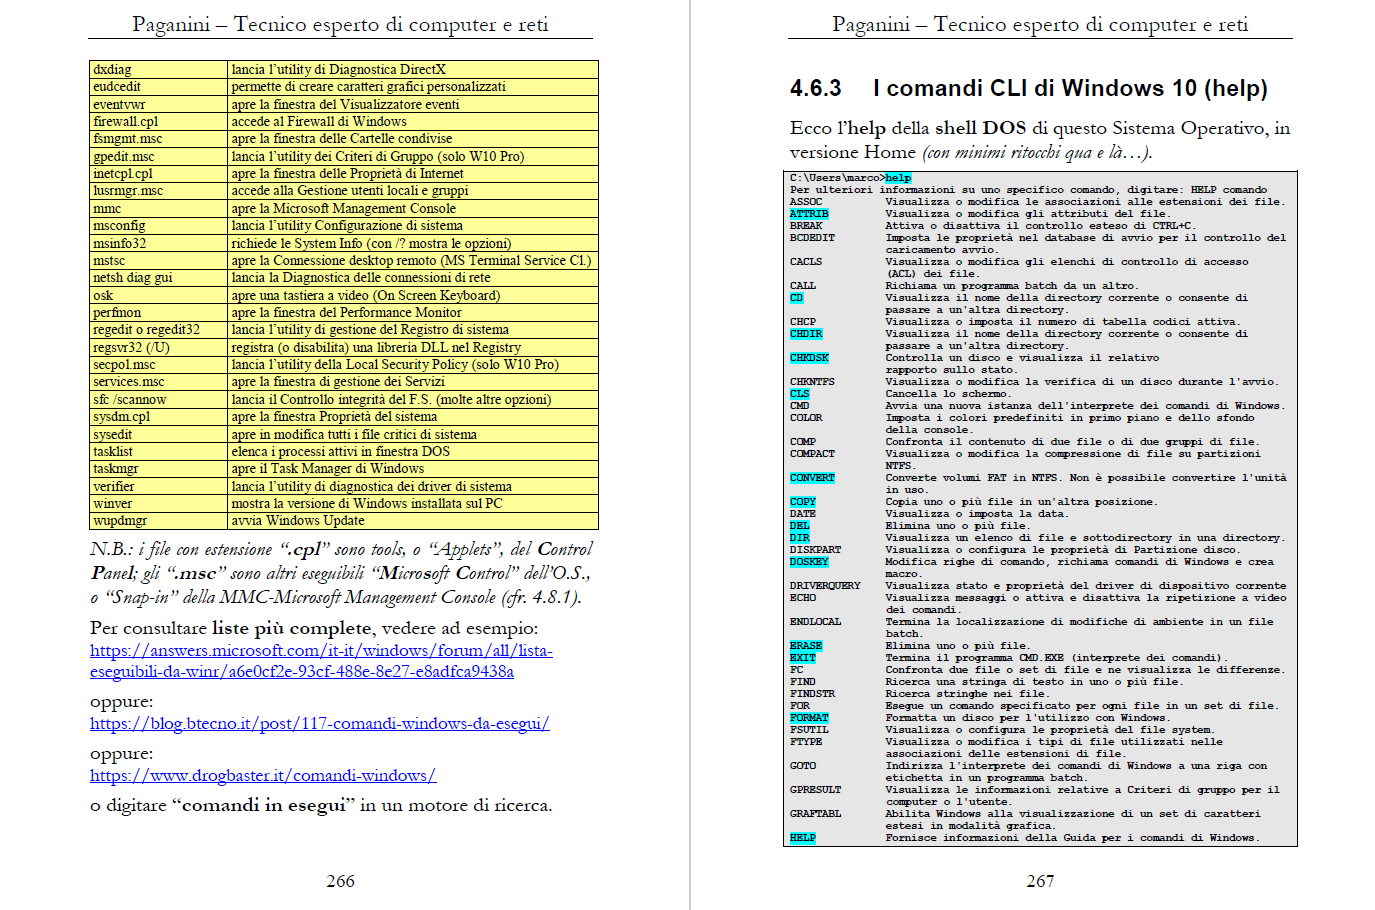
Task: Click the 'inetcpl.cpl' table cell
Action: coord(159,173)
